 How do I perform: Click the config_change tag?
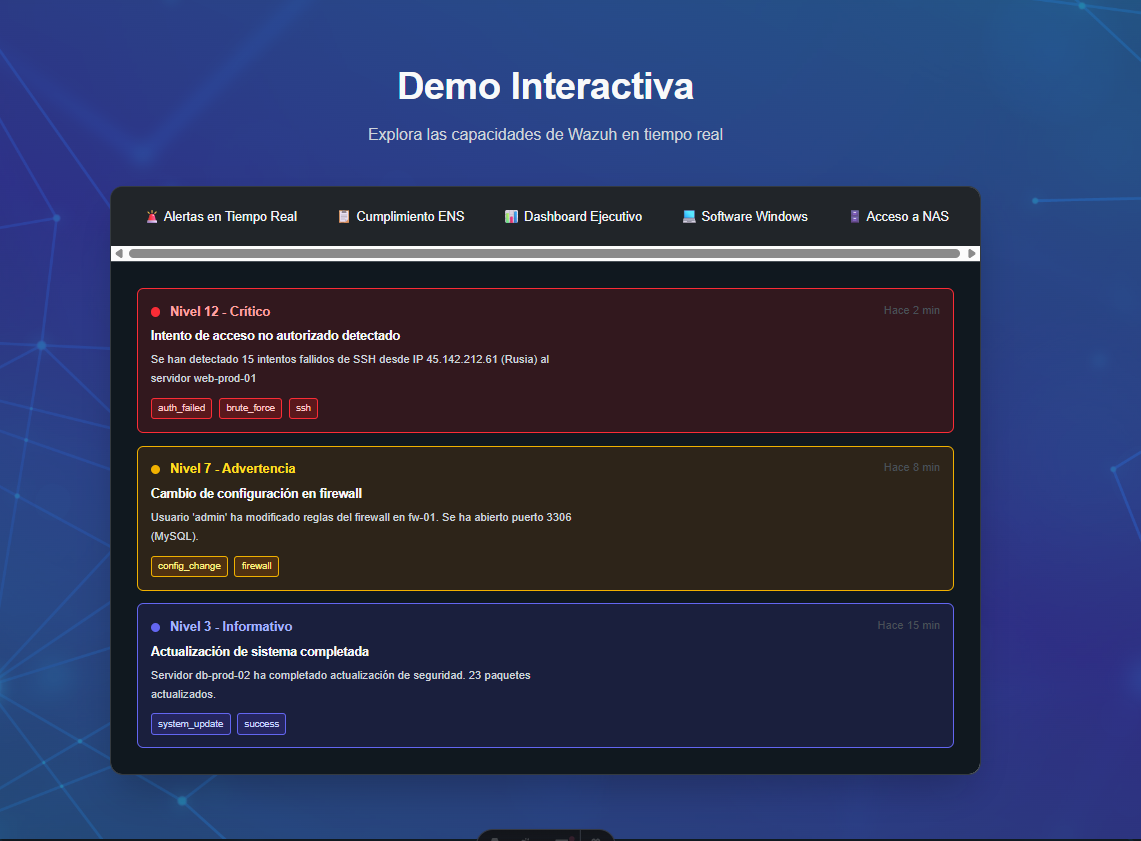pos(189,566)
